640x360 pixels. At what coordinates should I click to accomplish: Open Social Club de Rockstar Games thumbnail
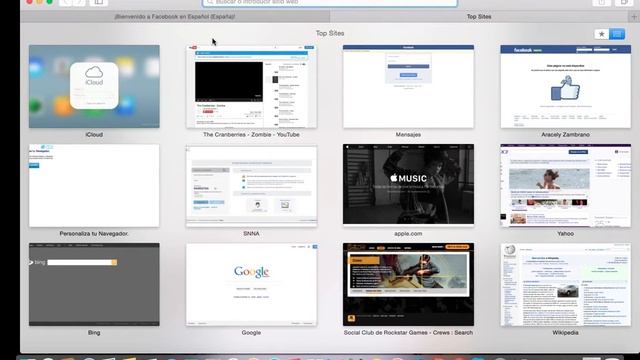pyautogui.click(x=409, y=284)
